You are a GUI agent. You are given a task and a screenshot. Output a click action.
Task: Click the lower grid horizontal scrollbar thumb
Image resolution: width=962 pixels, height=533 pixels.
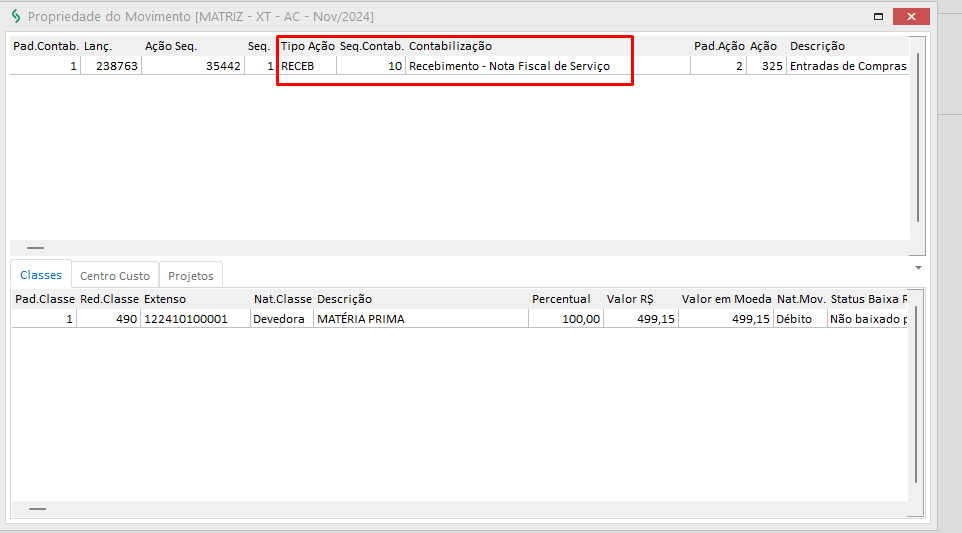(37, 509)
